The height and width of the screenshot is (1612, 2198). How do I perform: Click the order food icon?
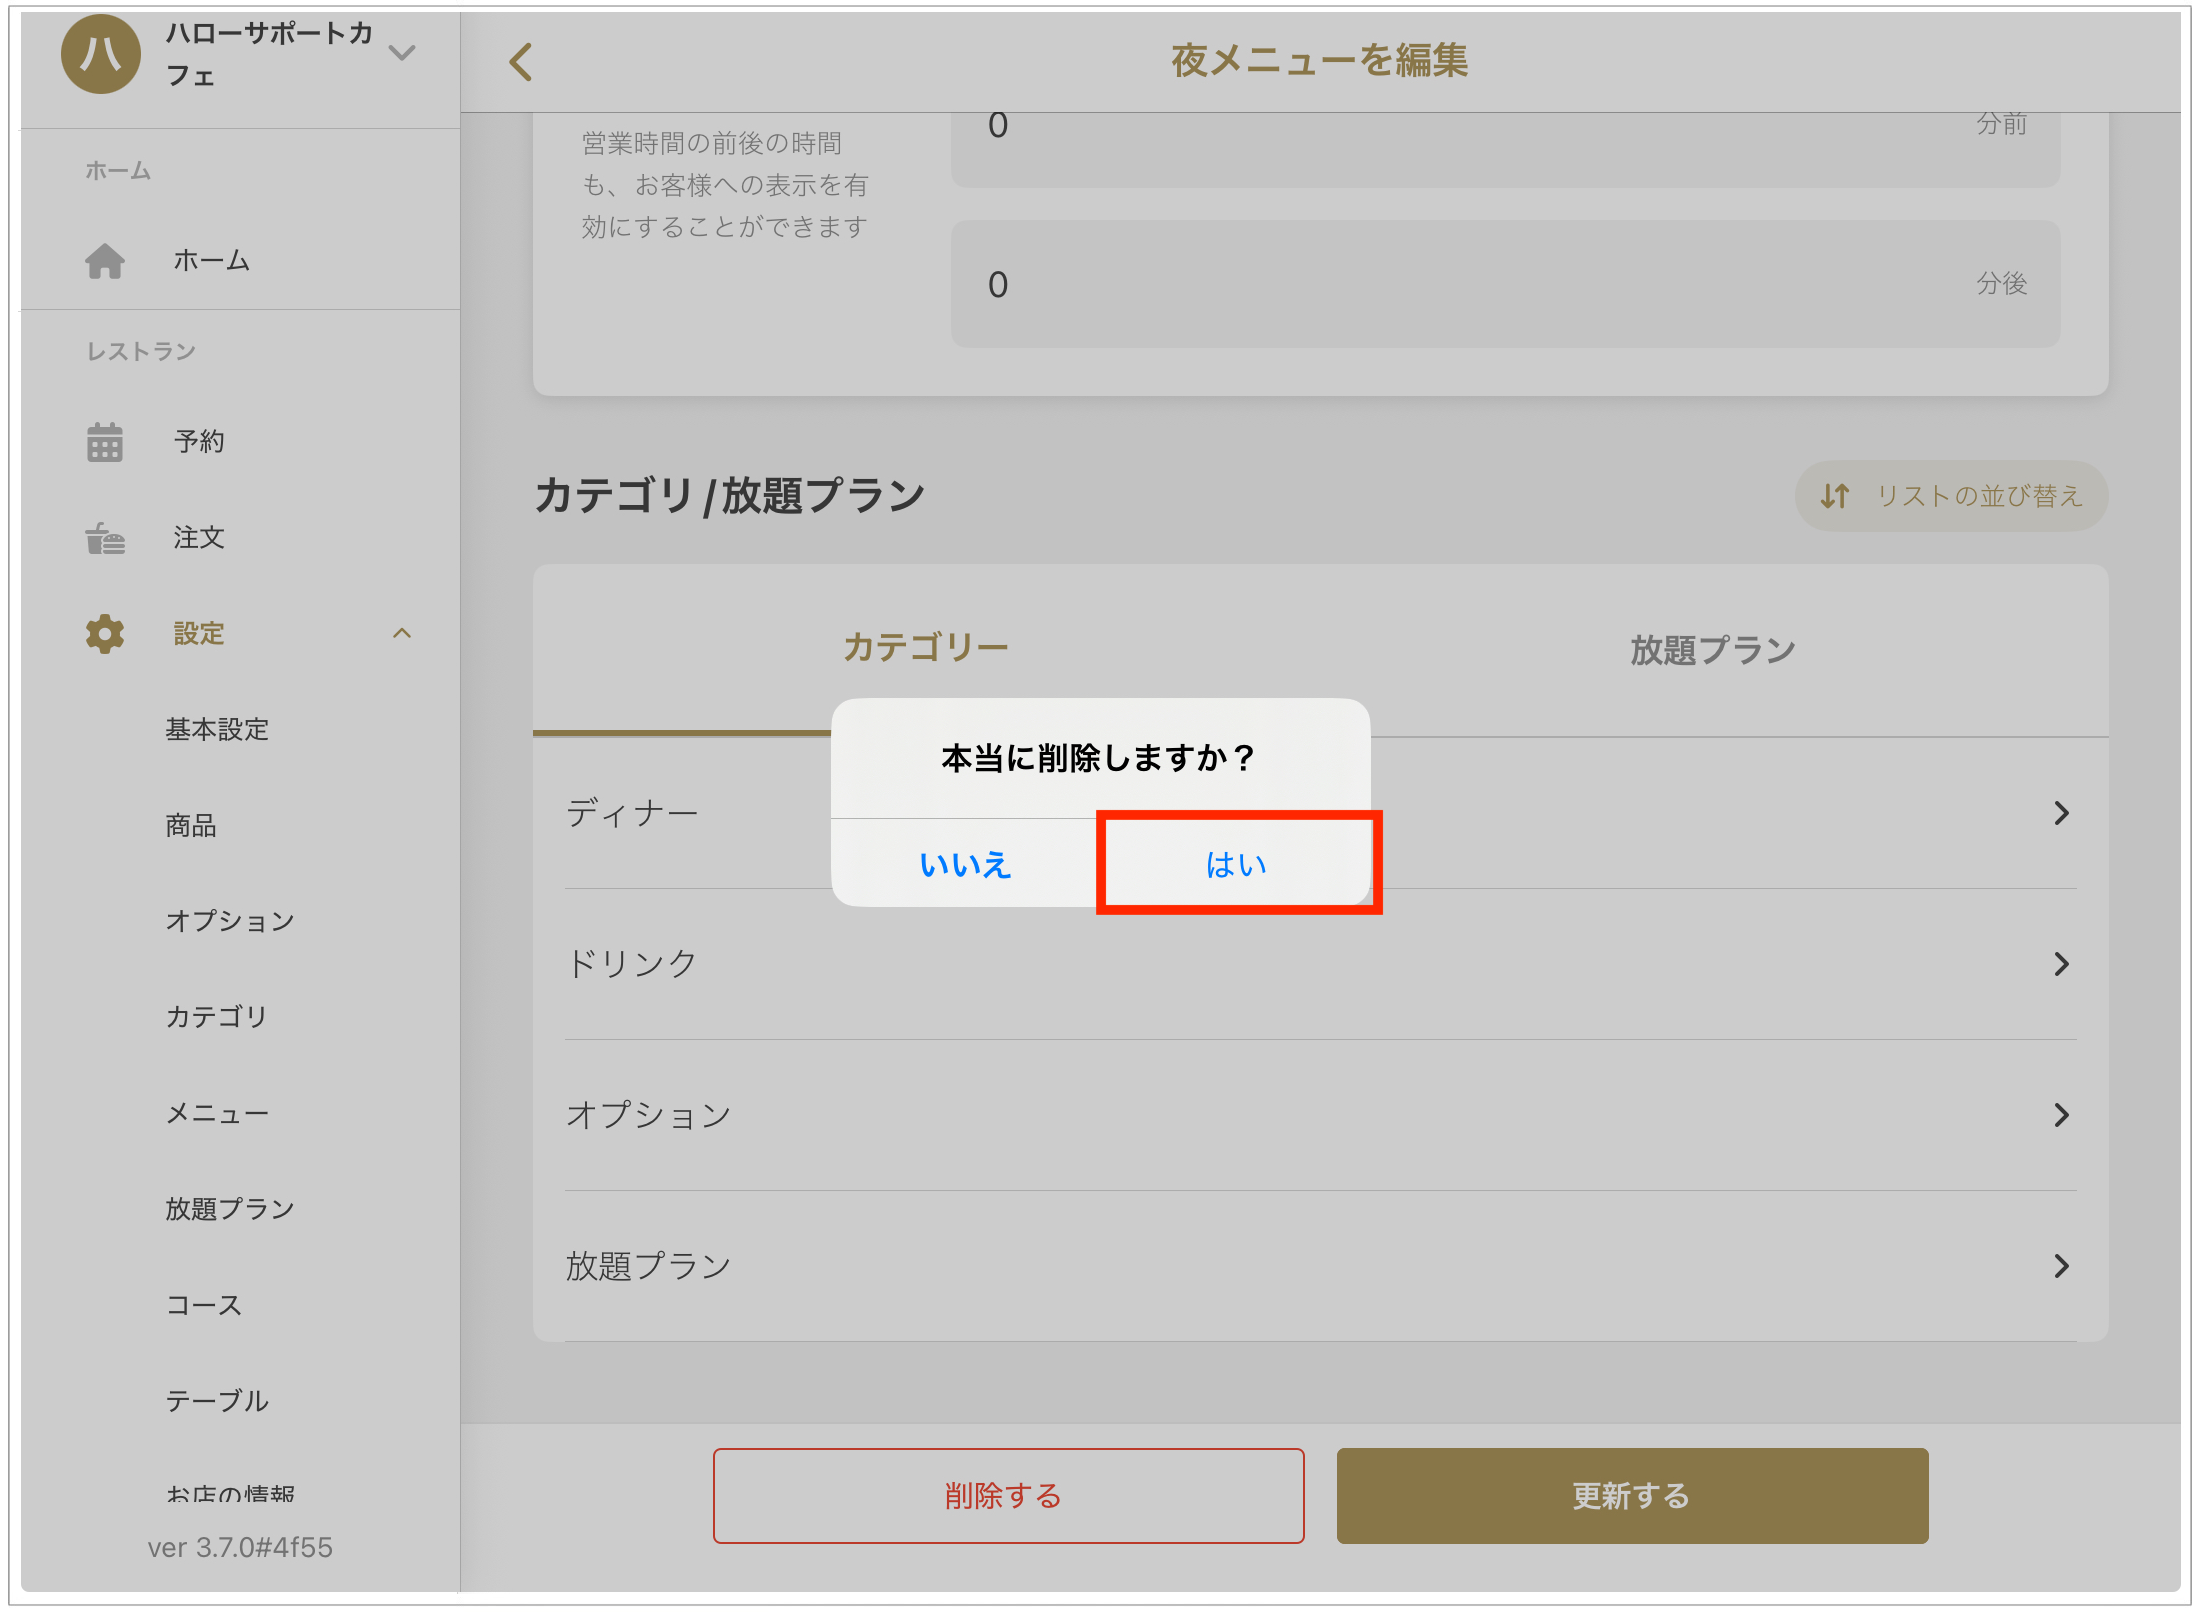tap(105, 538)
